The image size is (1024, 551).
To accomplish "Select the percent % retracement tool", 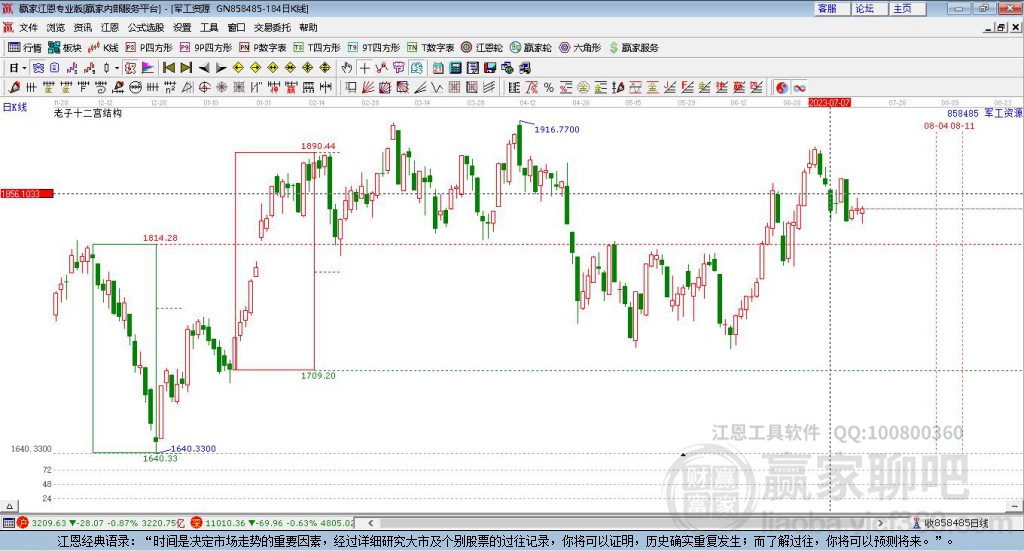I will pos(549,87).
